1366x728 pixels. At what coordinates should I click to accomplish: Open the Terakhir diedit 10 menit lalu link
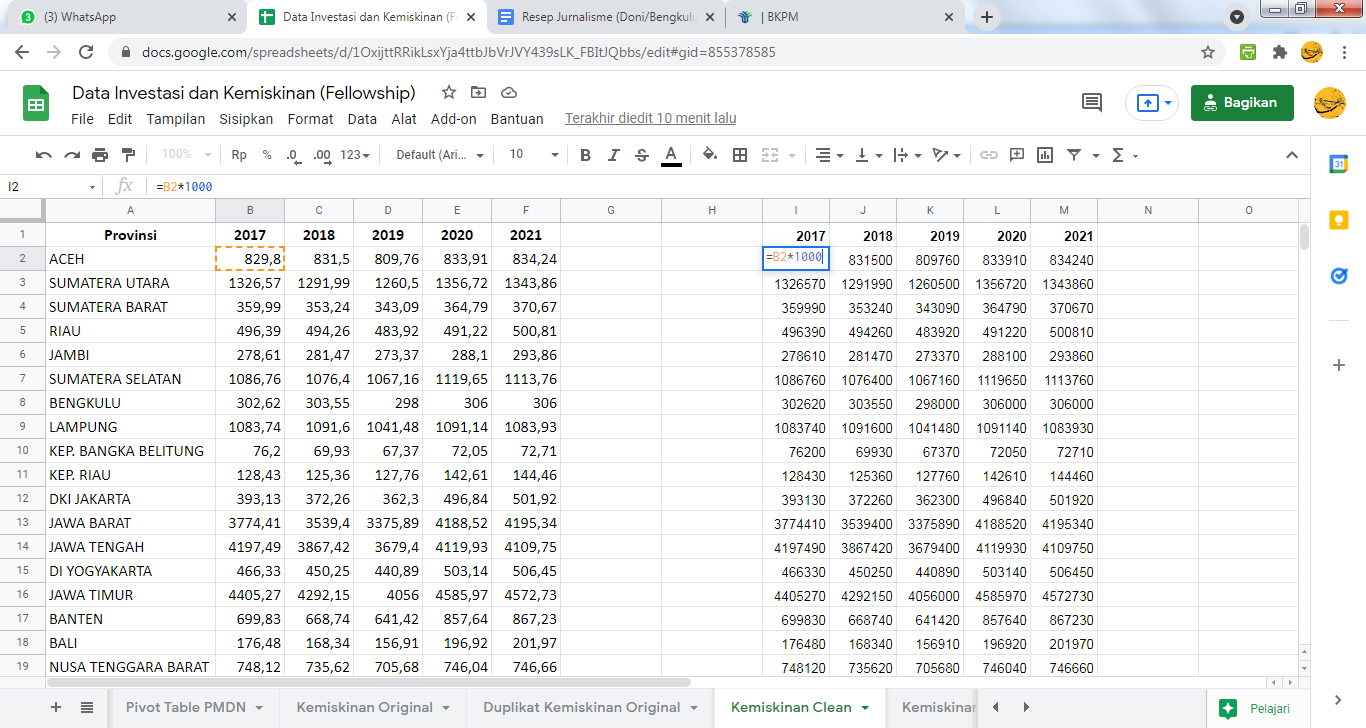click(650, 118)
